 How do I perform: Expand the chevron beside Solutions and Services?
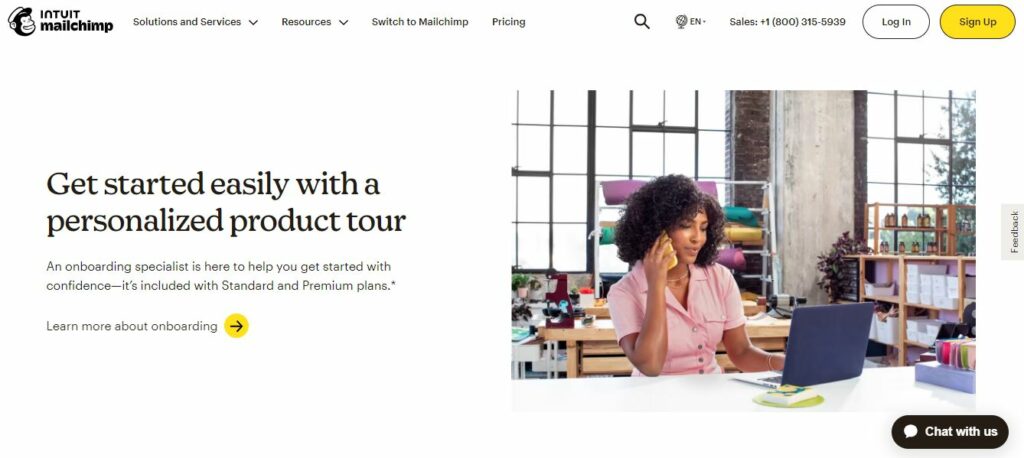[253, 22]
